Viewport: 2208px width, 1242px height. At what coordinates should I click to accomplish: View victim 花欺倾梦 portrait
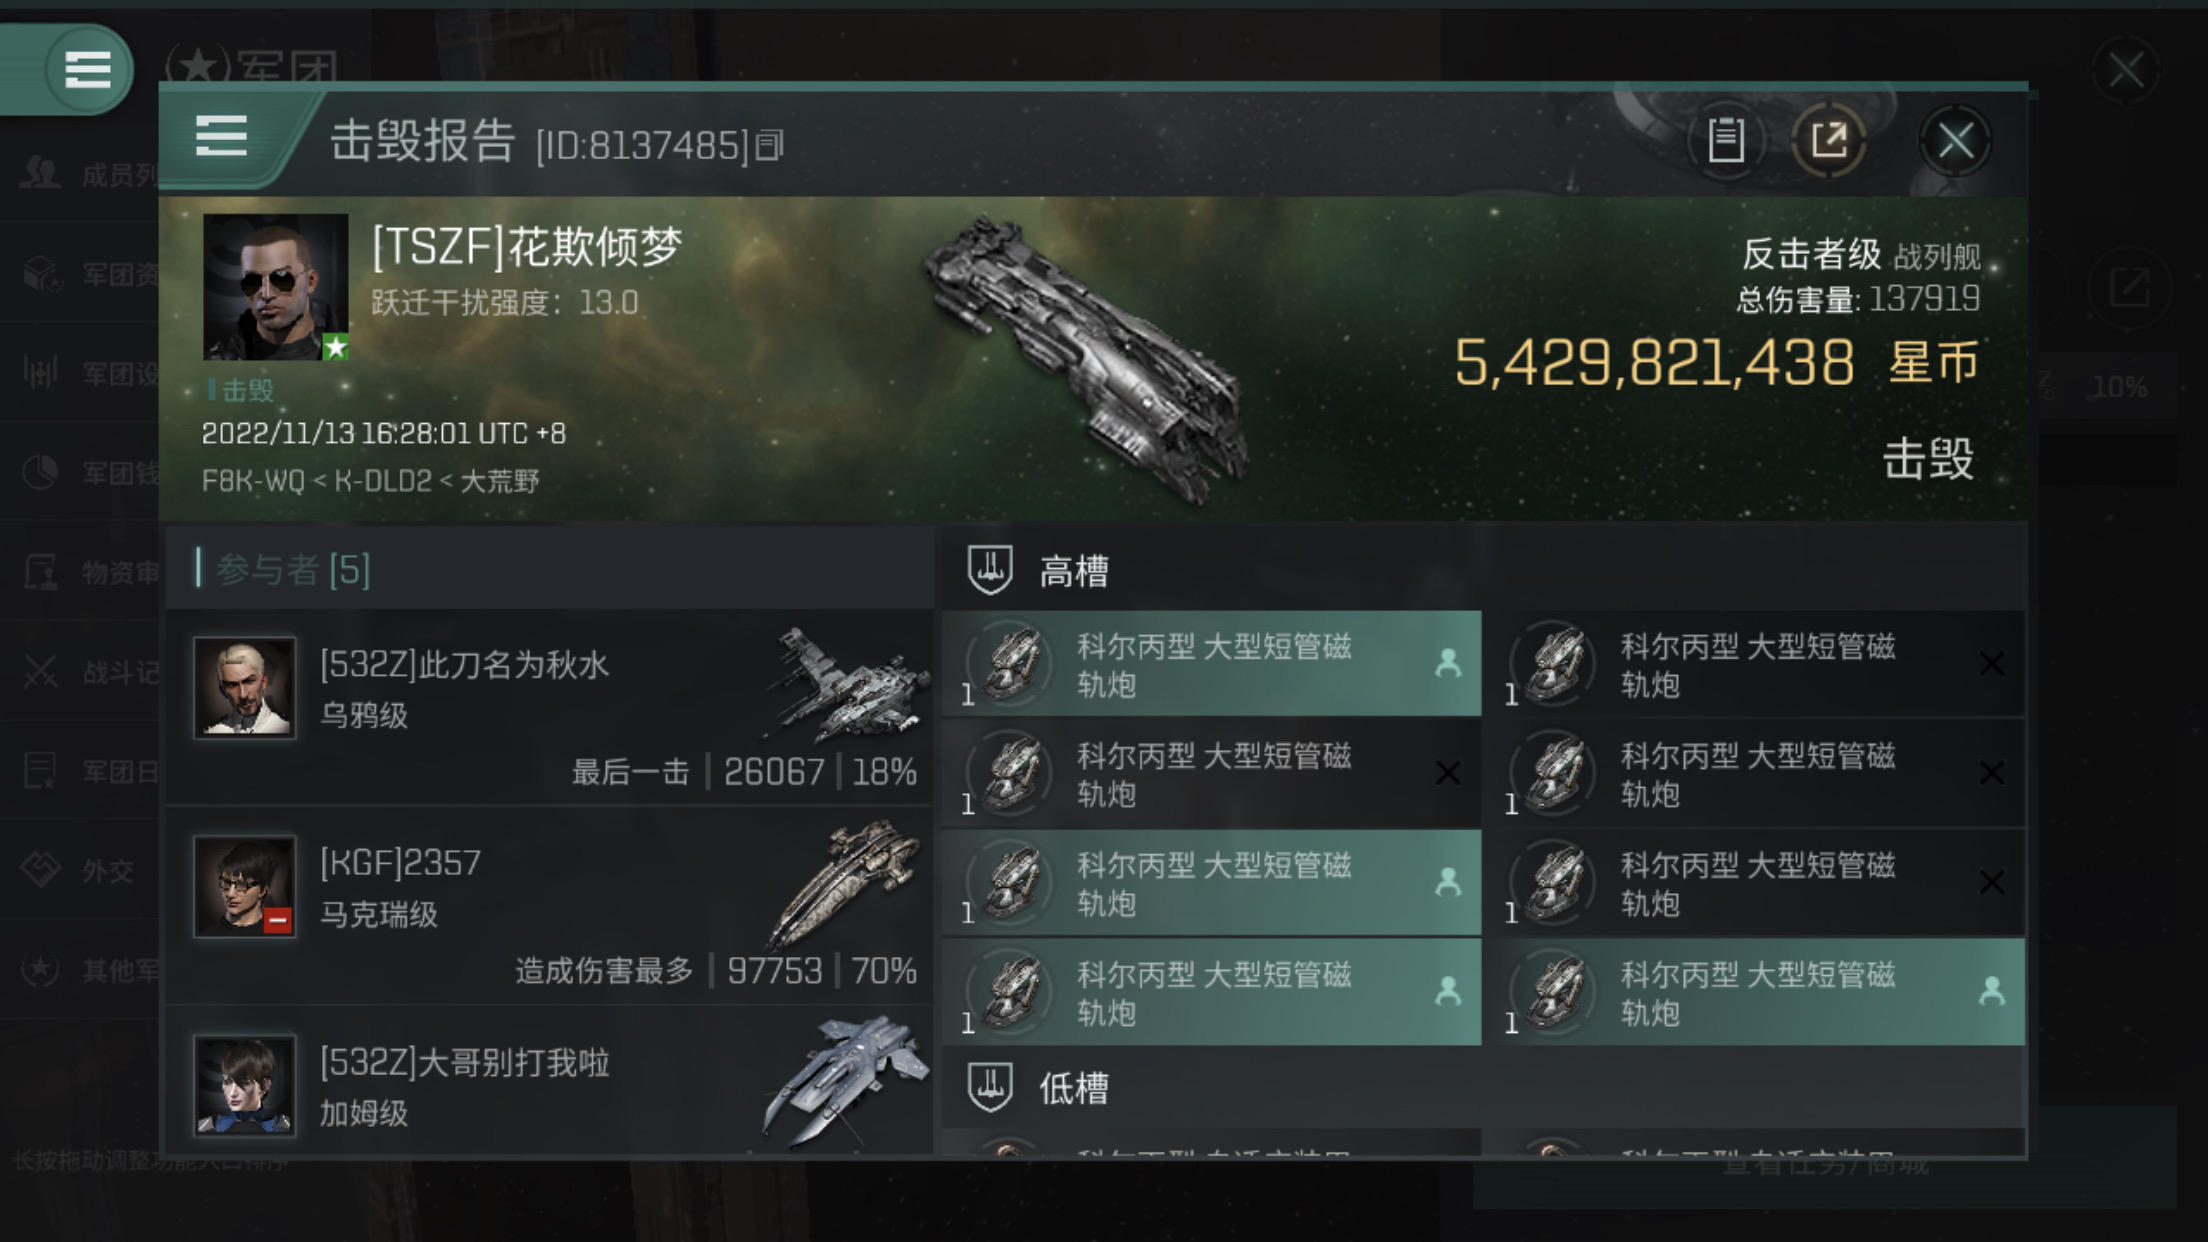pos(276,287)
